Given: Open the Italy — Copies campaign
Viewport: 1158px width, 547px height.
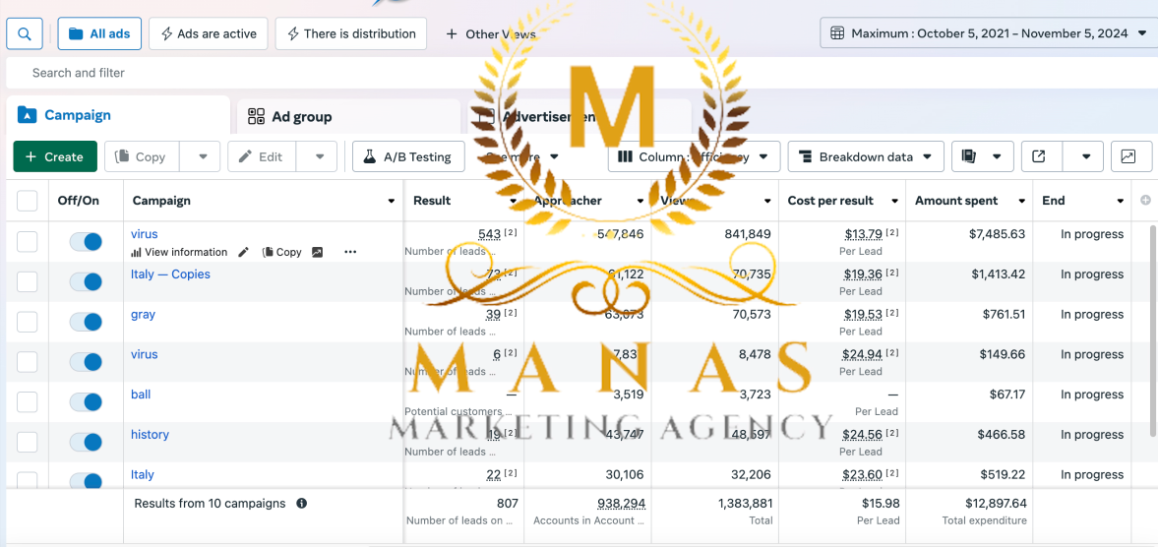Looking at the screenshot, I should coord(171,274).
